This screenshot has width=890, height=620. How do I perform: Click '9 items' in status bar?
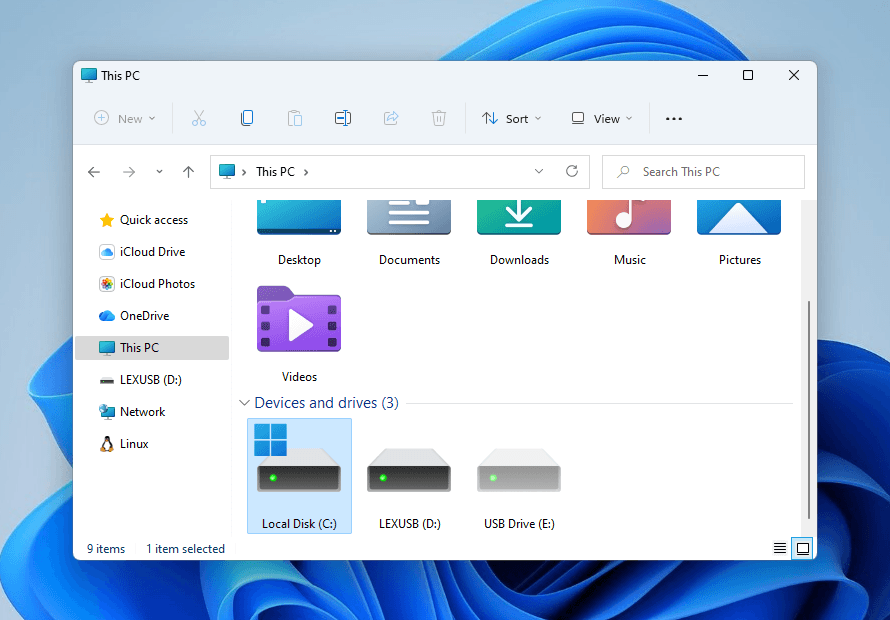[x=106, y=549]
